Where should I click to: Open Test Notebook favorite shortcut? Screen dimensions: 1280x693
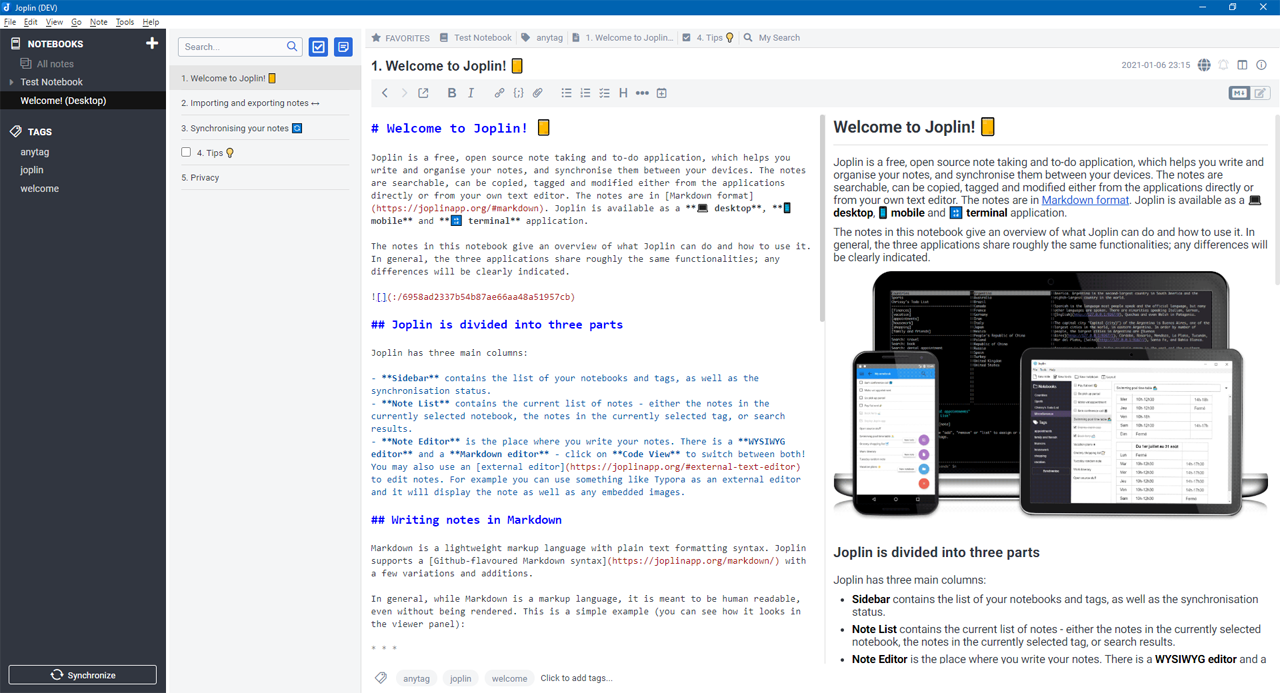coord(476,38)
